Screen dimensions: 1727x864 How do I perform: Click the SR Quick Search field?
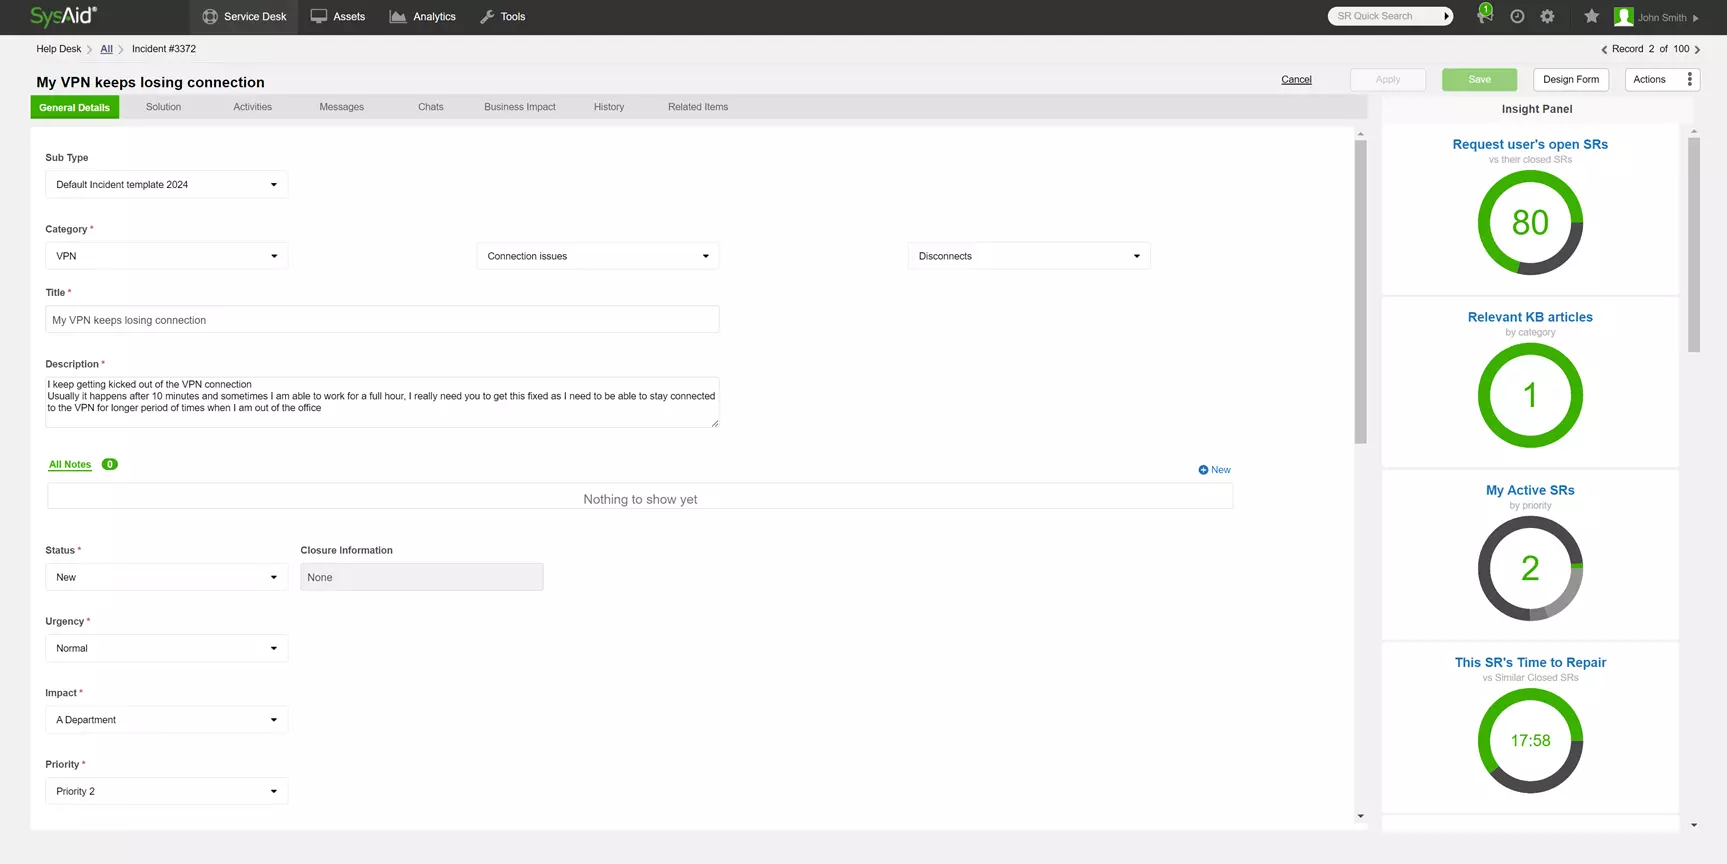click(1383, 16)
